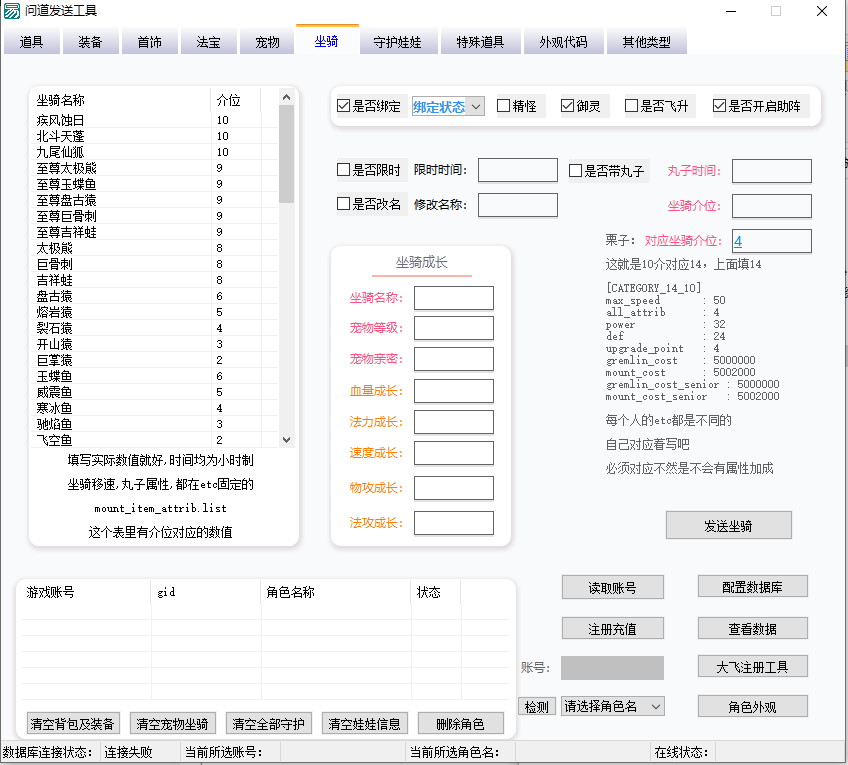Expand the 请选择角色名 dropdown
848x765 pixels.
click(x=612, y=706)
